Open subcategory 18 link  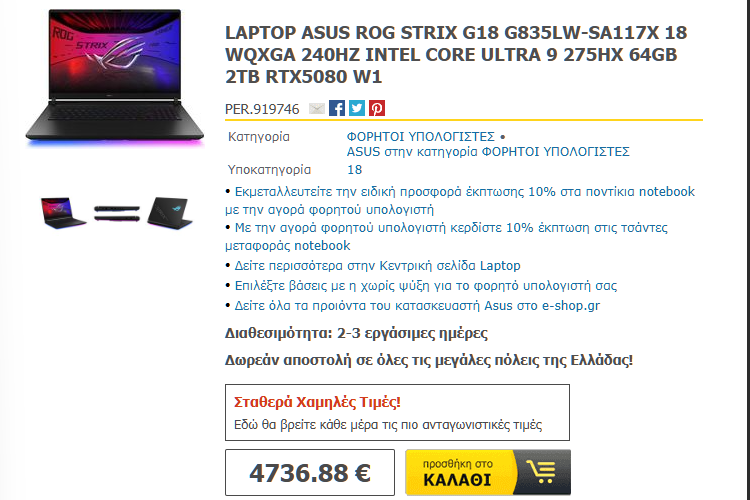(x=354, y=170)
